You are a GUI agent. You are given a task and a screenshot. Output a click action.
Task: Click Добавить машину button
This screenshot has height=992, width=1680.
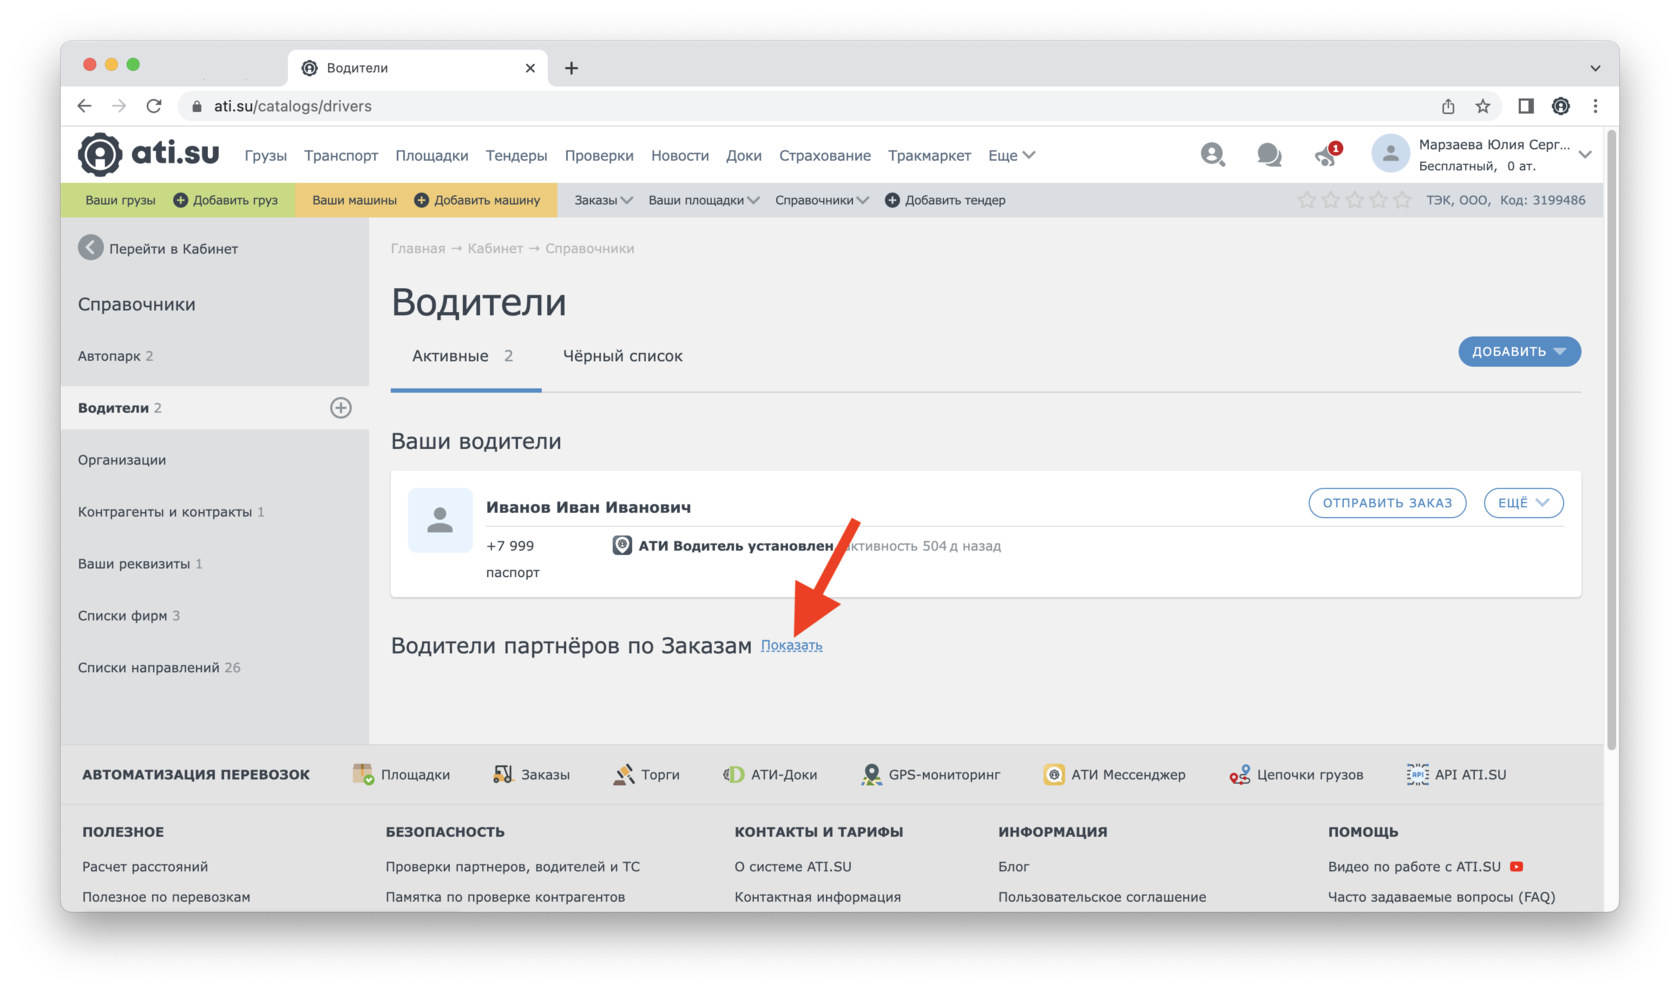point(477,200)
